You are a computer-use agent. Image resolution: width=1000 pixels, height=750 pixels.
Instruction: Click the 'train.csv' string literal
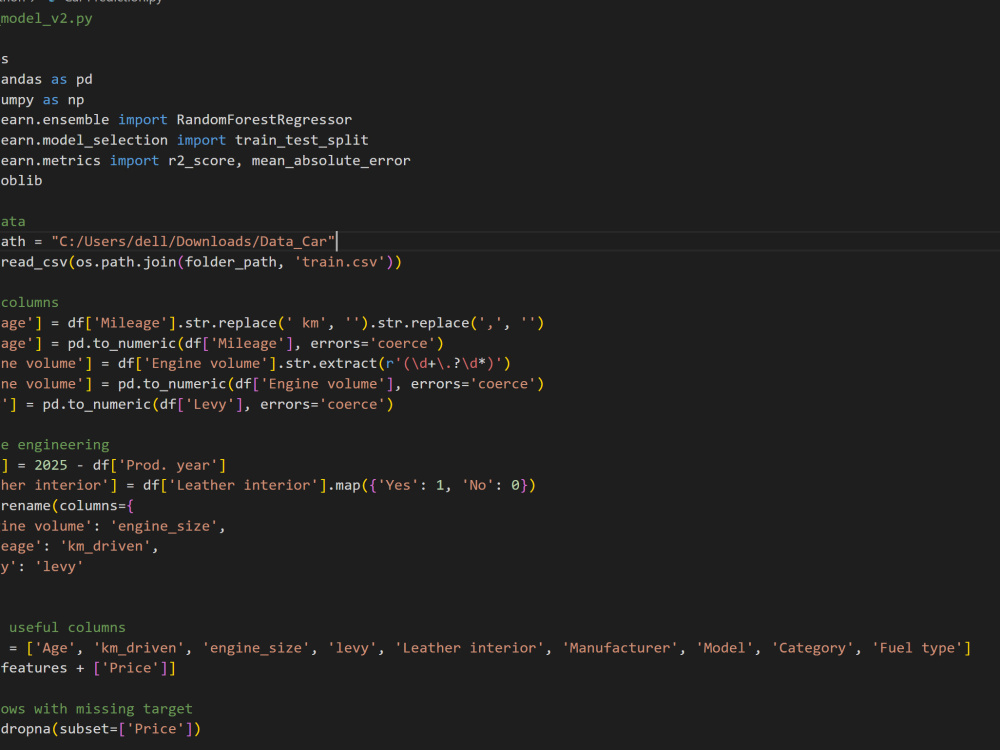click(x=339, y=262)
